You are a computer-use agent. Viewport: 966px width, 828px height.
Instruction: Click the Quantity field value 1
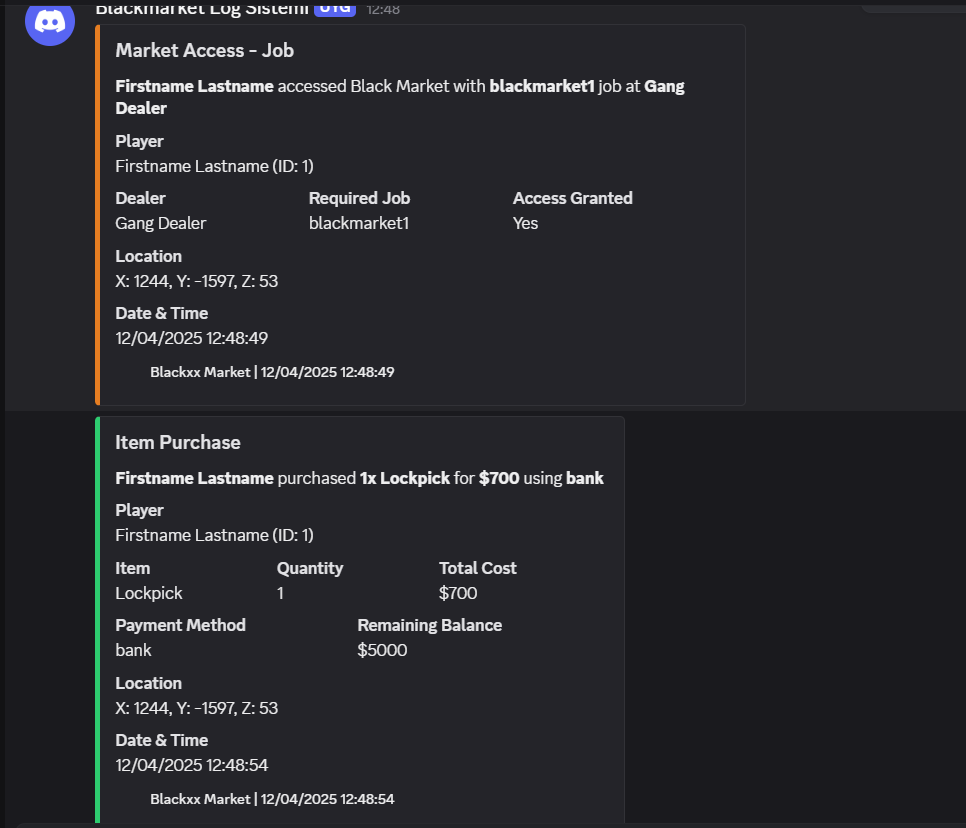[x=280, y=593]
